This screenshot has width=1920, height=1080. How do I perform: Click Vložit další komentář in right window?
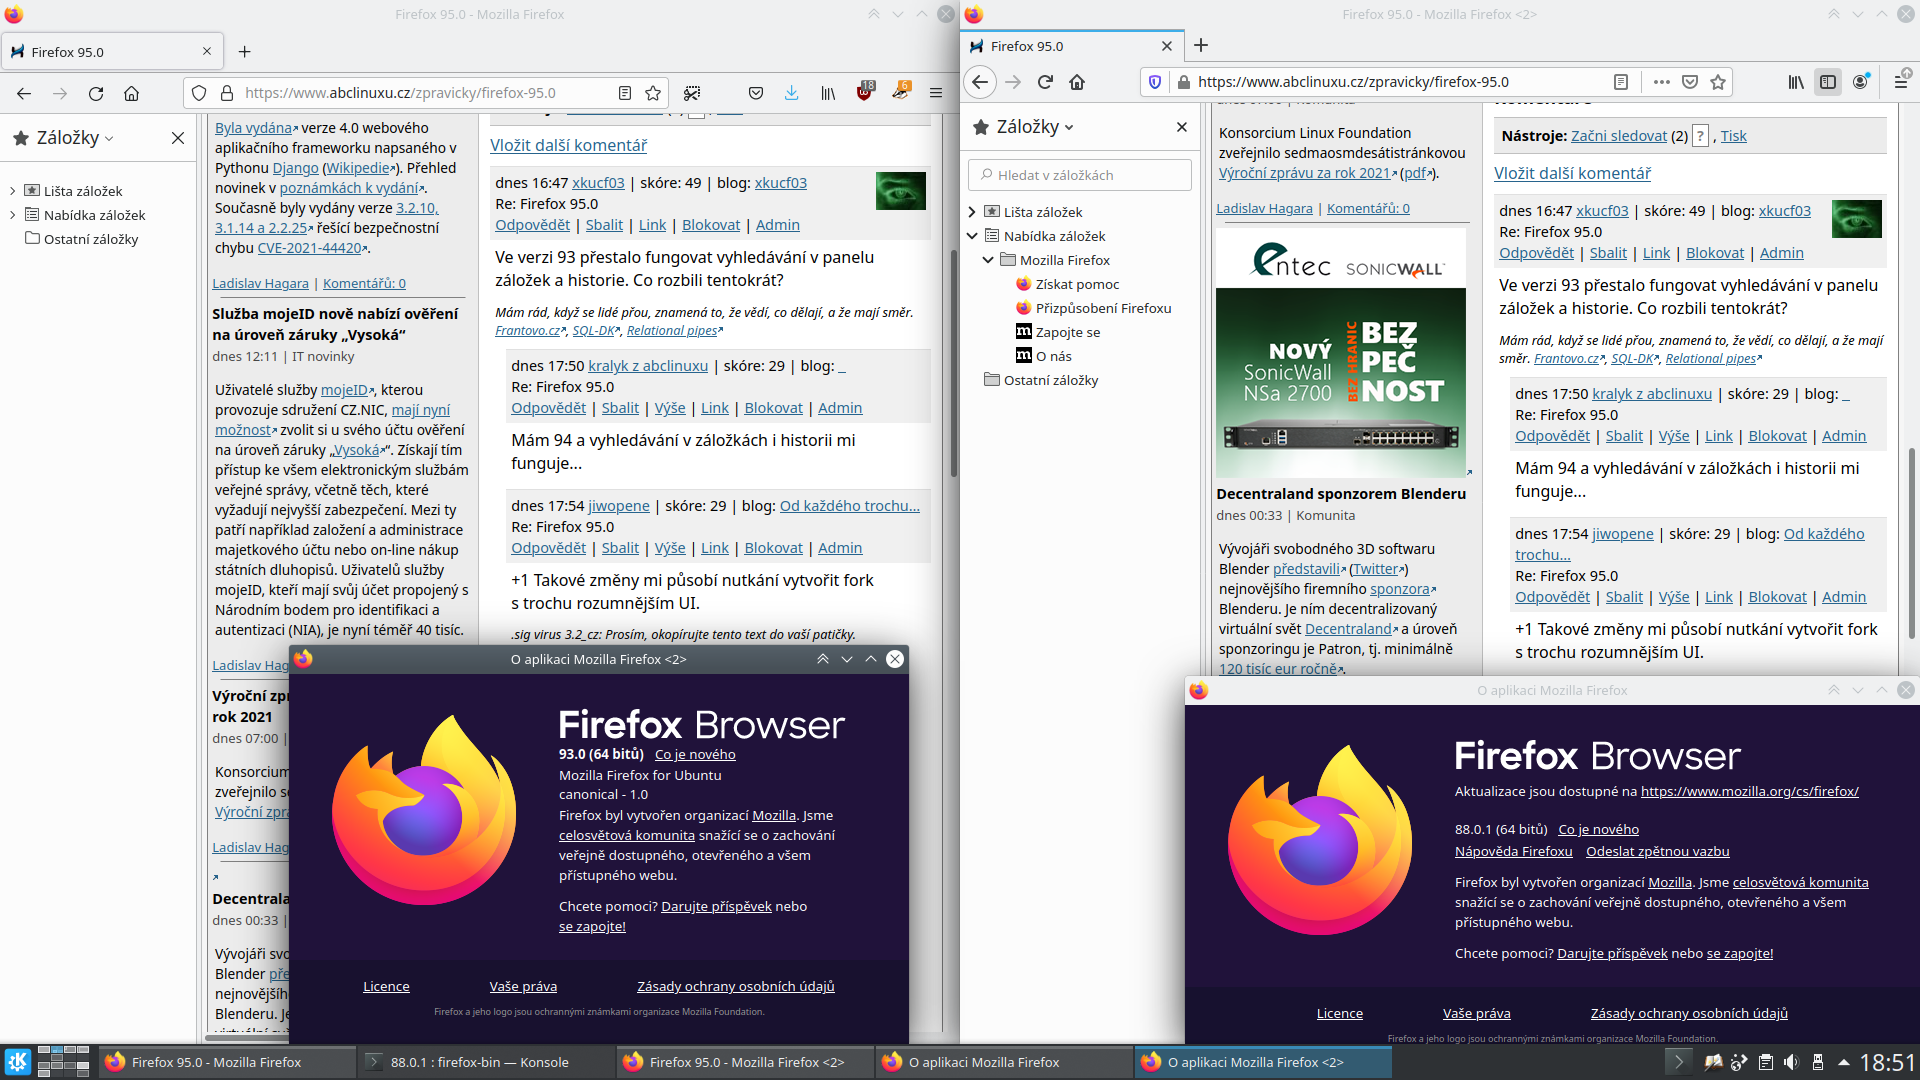point(1572,173)
